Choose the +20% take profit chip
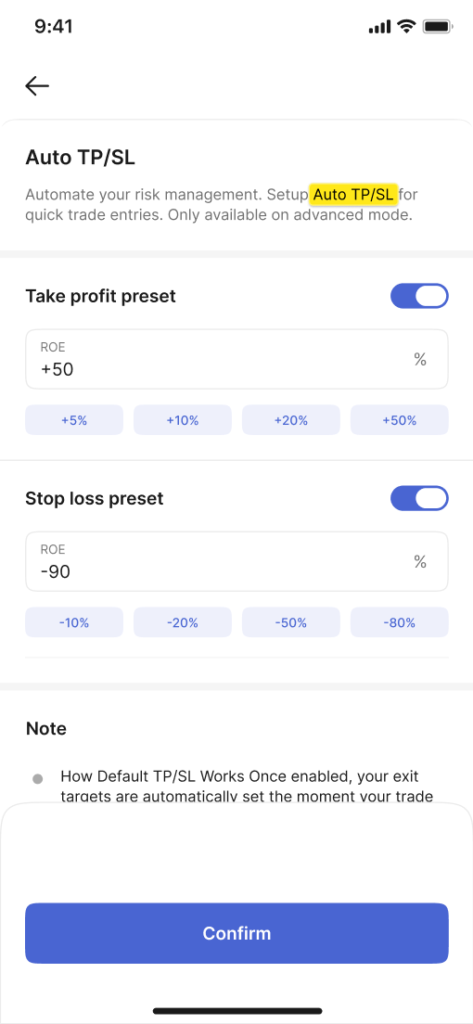The image size is (473, 1024). click(291, 420)
